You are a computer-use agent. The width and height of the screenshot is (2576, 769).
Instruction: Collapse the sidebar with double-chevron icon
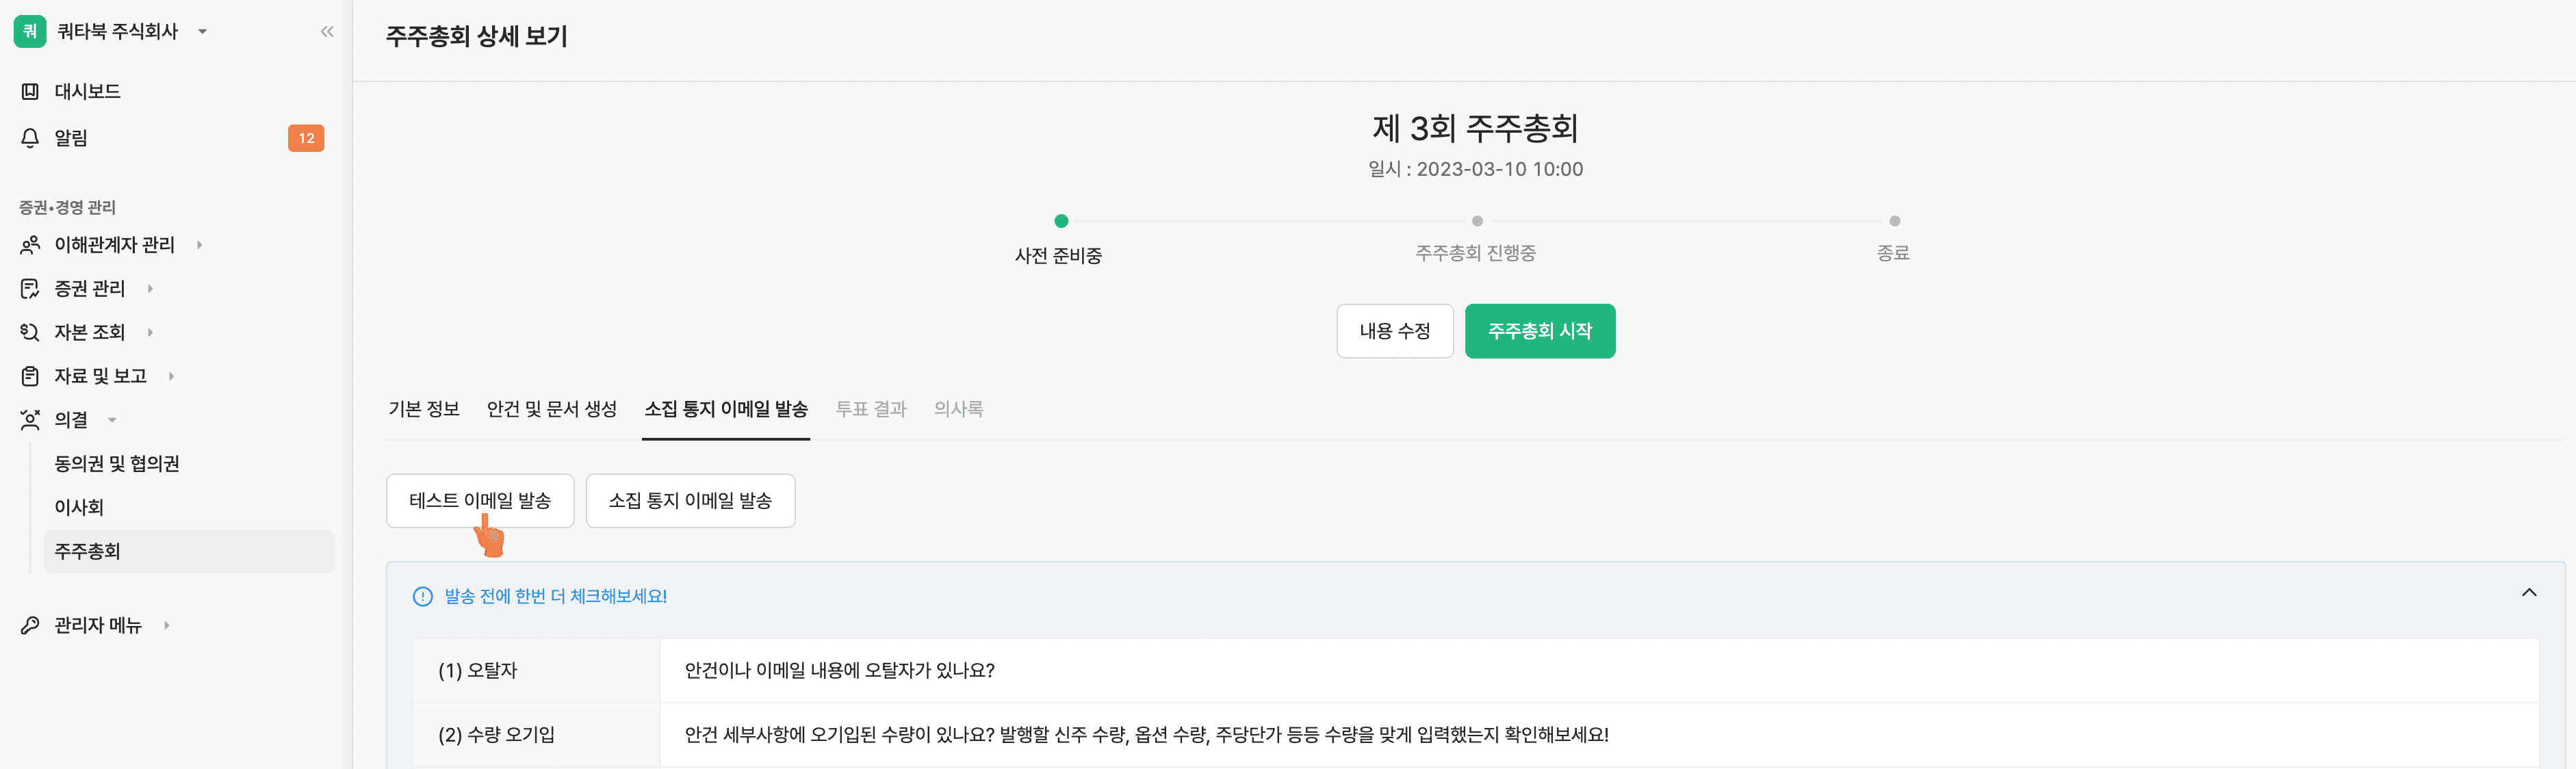click(x=327, y=32)
